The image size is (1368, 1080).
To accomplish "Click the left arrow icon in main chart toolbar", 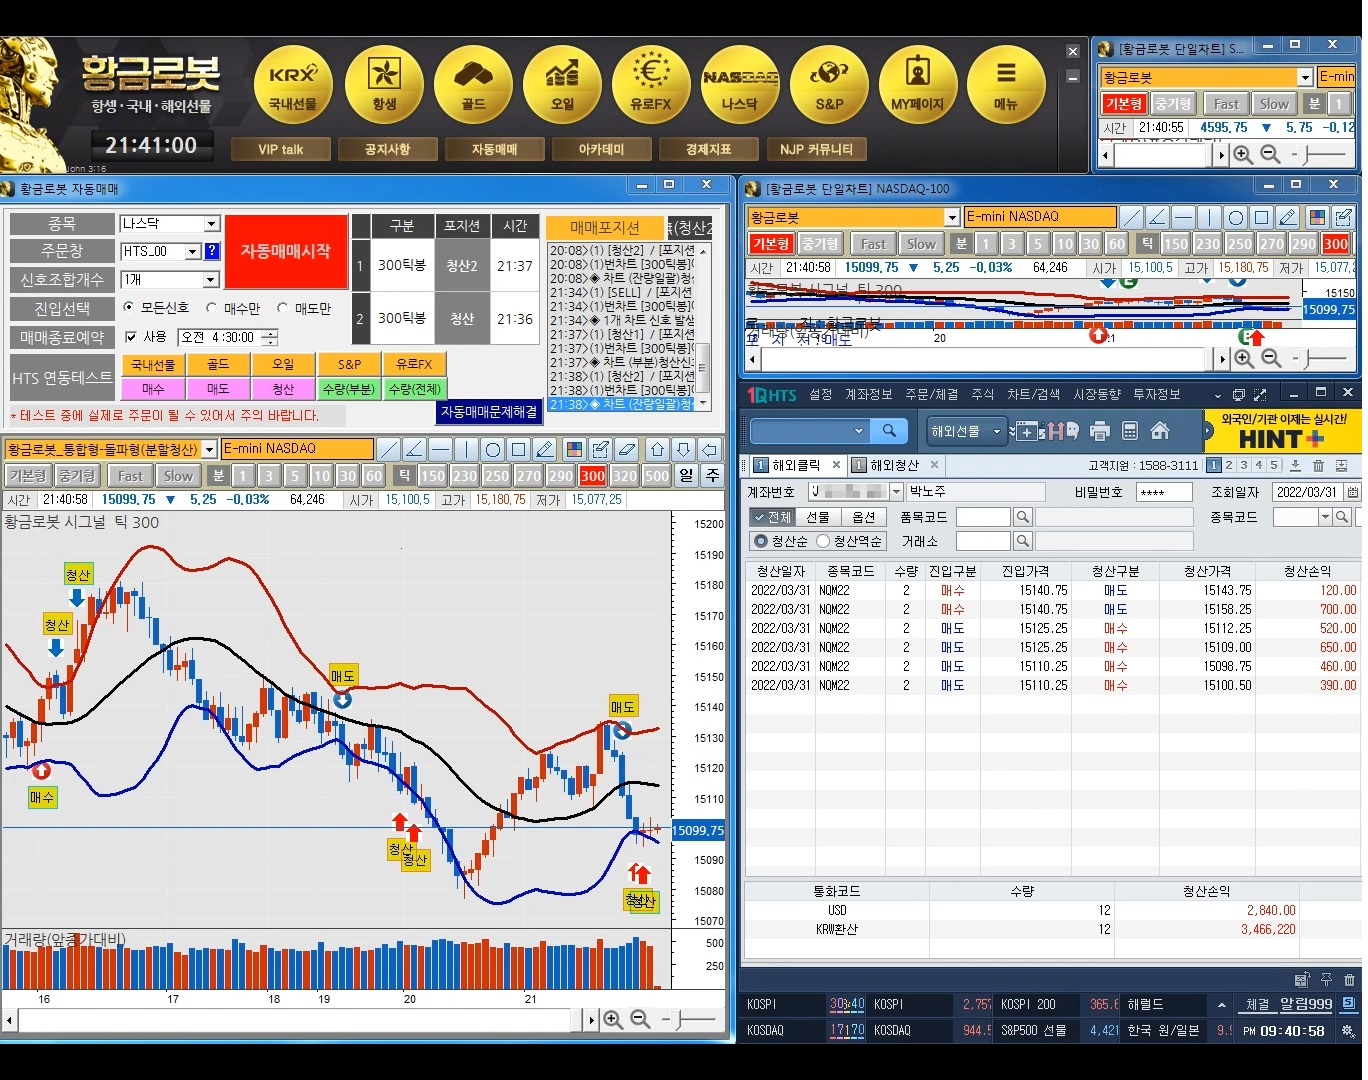I will [709, 449].
